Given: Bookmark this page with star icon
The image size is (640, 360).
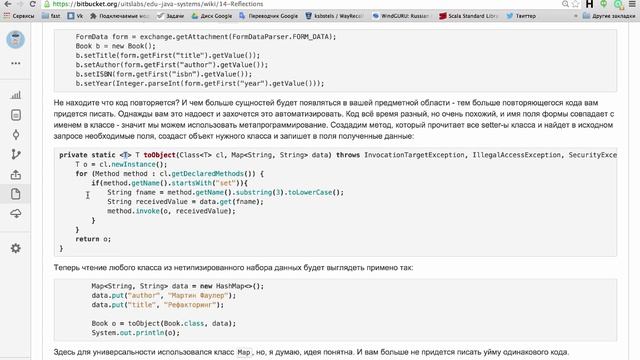Looking at the screenshot, I should tap(576, 4).
